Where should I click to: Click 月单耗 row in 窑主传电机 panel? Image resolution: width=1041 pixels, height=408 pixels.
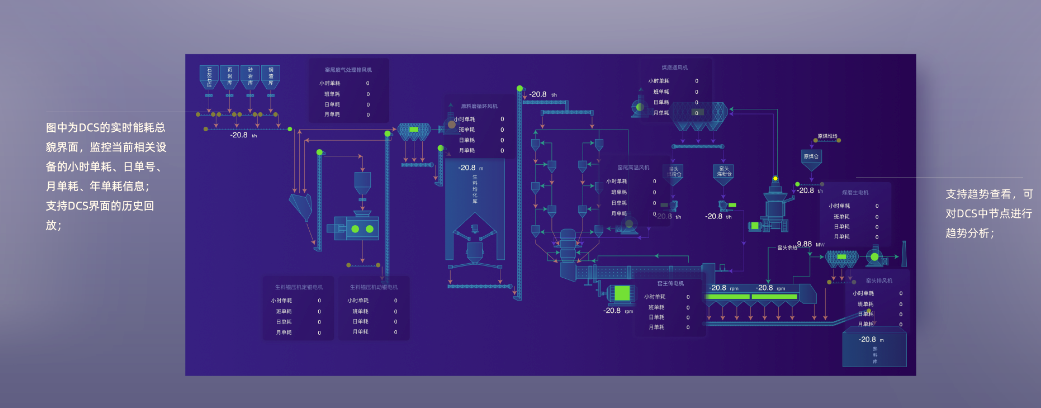tap(669, 327)
